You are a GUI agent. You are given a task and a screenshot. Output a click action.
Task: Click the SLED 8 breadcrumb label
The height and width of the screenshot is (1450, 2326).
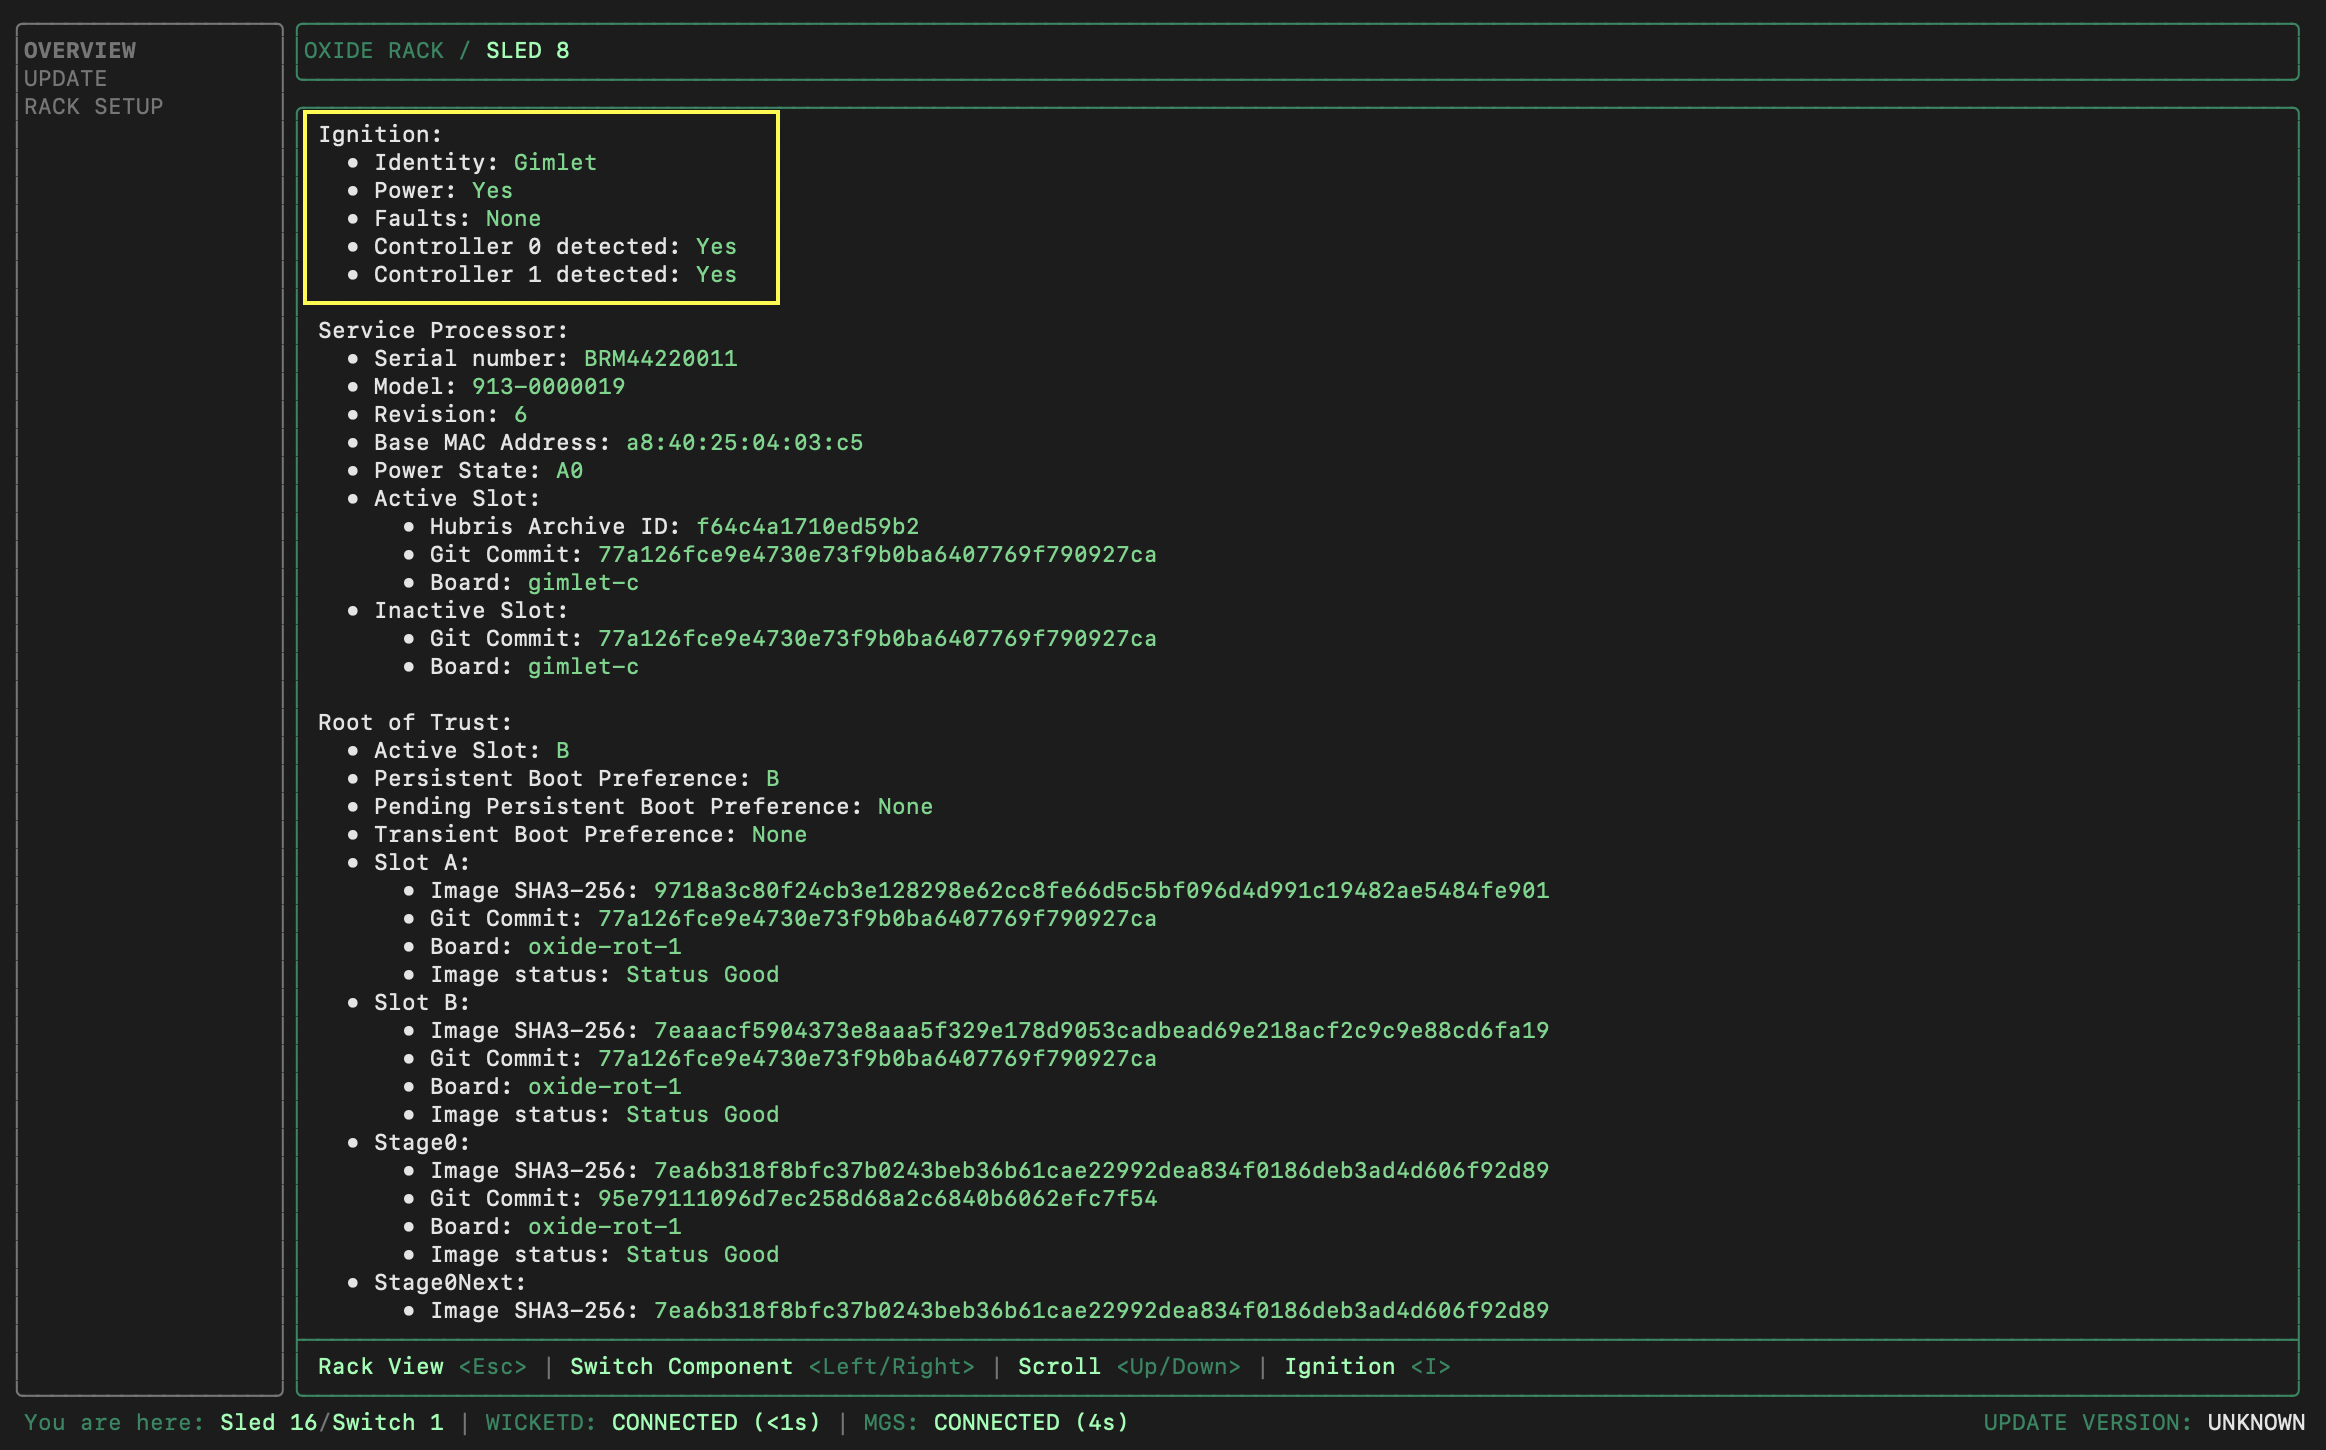click(527, 50)
